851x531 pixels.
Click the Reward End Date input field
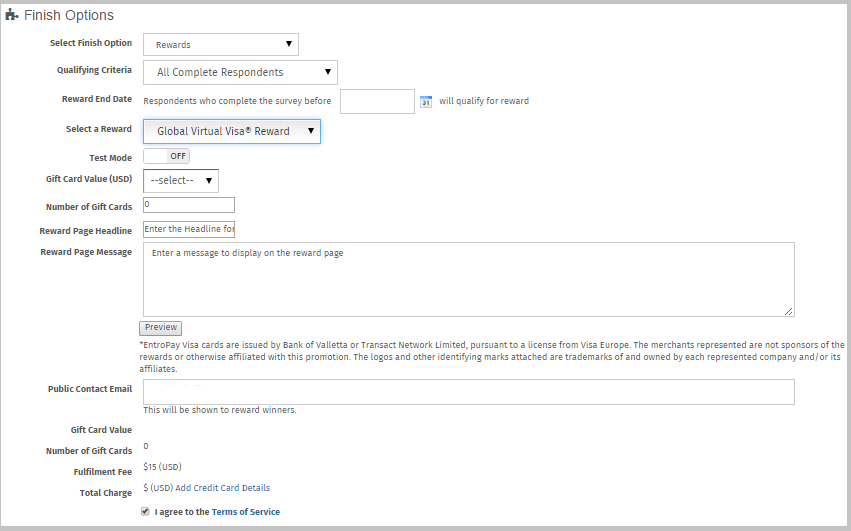click(x=377, y=102)
